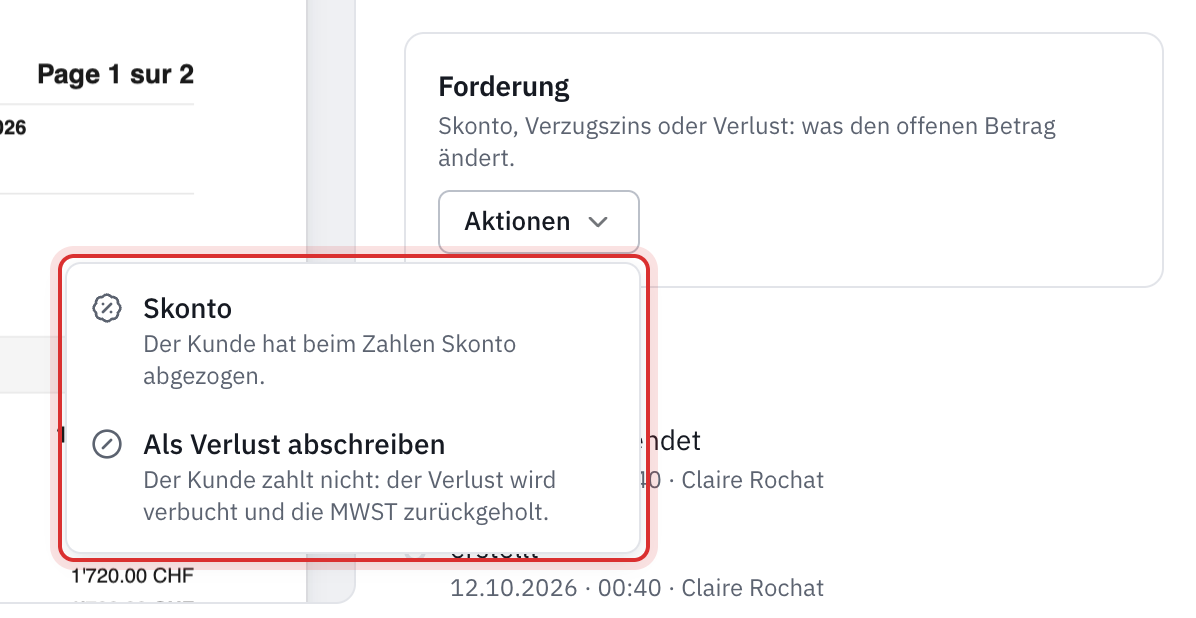This screenshot has height=618, width=1196.
Task: Click the Skonto percent badge icon
Action: [107, 308]
